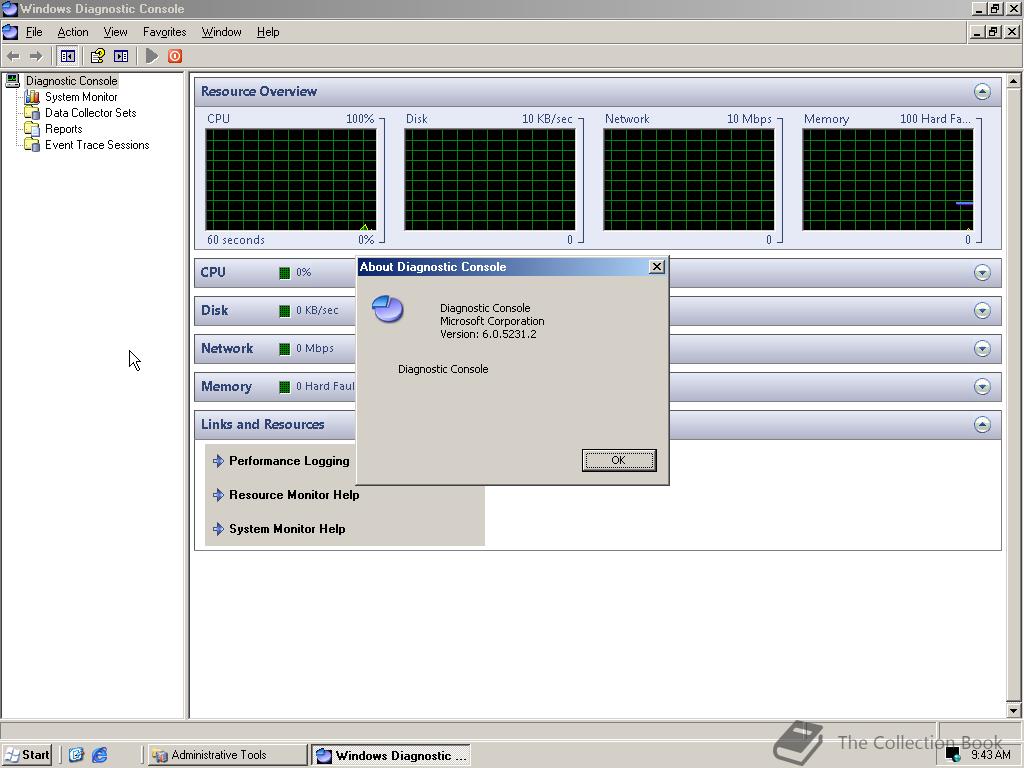This screenshot has width=1024, height=768.
Task: Click the Performance Logging arrow icon
Action: [218, 461]
